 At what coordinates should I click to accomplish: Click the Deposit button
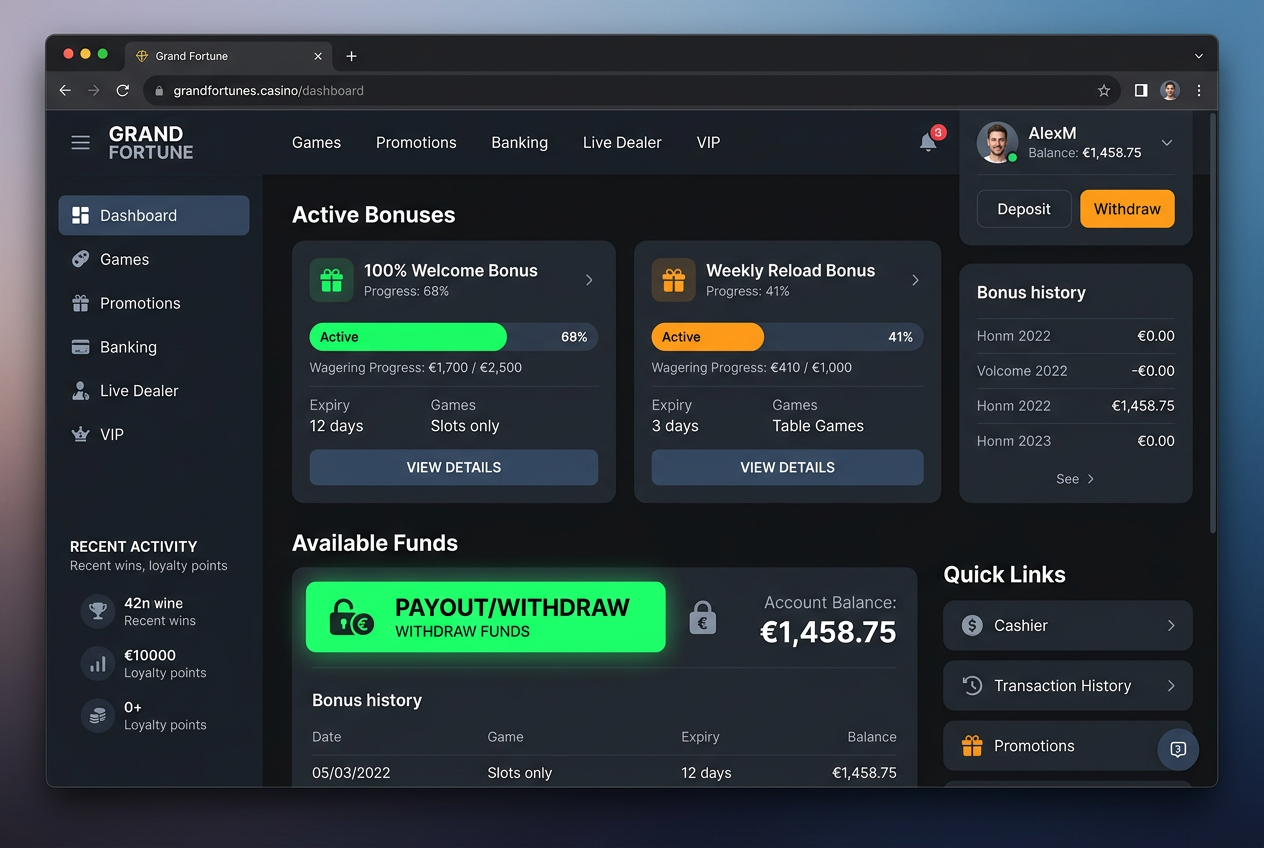(x=1024, y=209)
